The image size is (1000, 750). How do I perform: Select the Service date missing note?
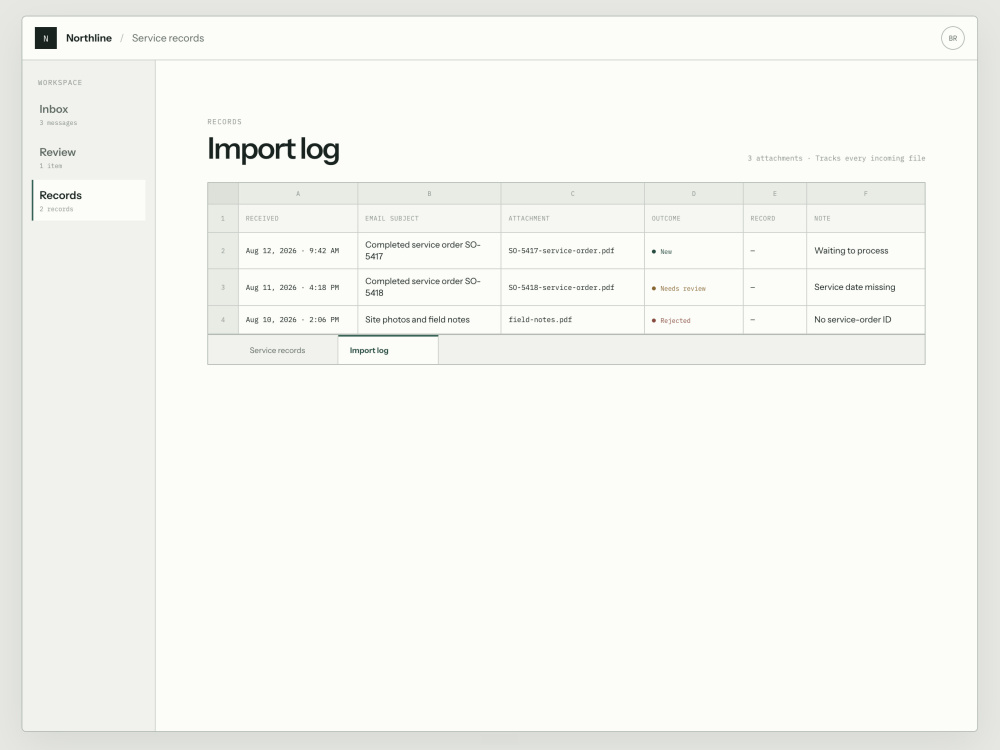click(x=865, y=287)
